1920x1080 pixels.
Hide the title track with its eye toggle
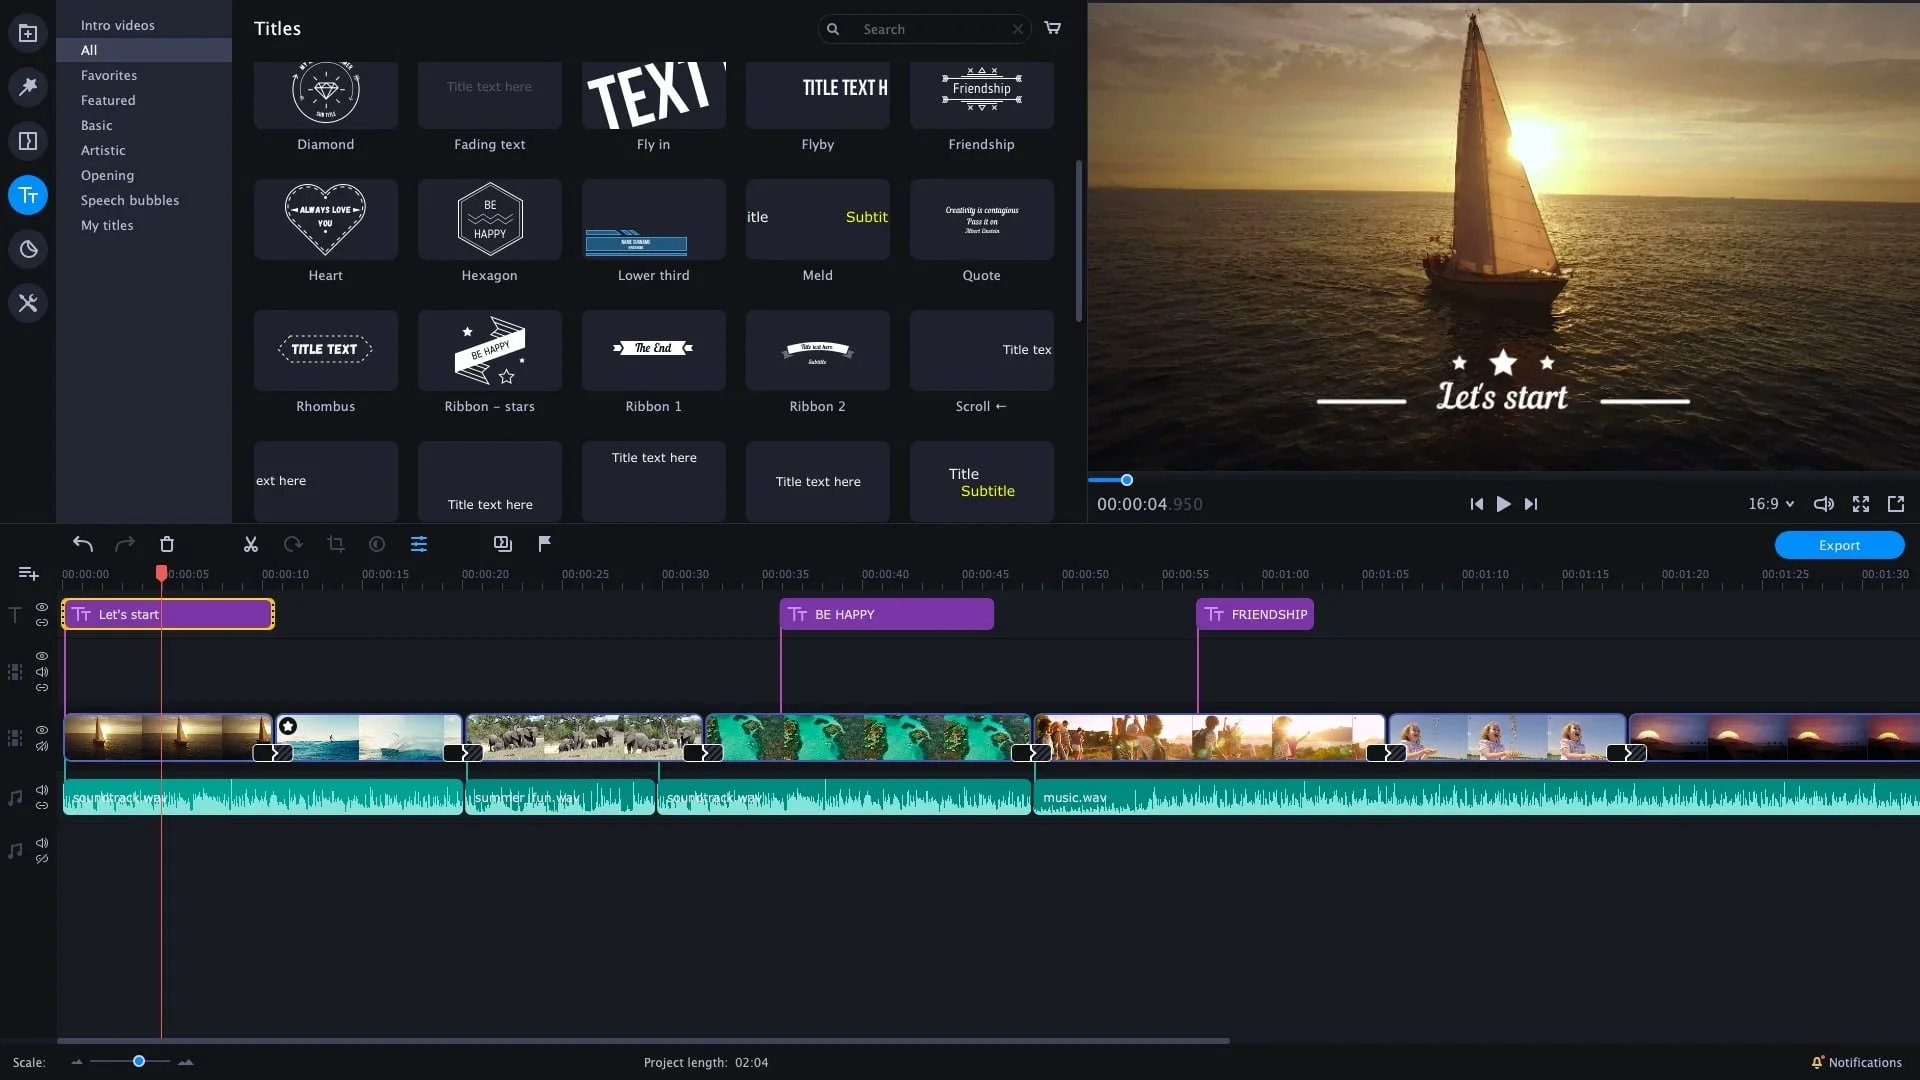click(41, 607)
